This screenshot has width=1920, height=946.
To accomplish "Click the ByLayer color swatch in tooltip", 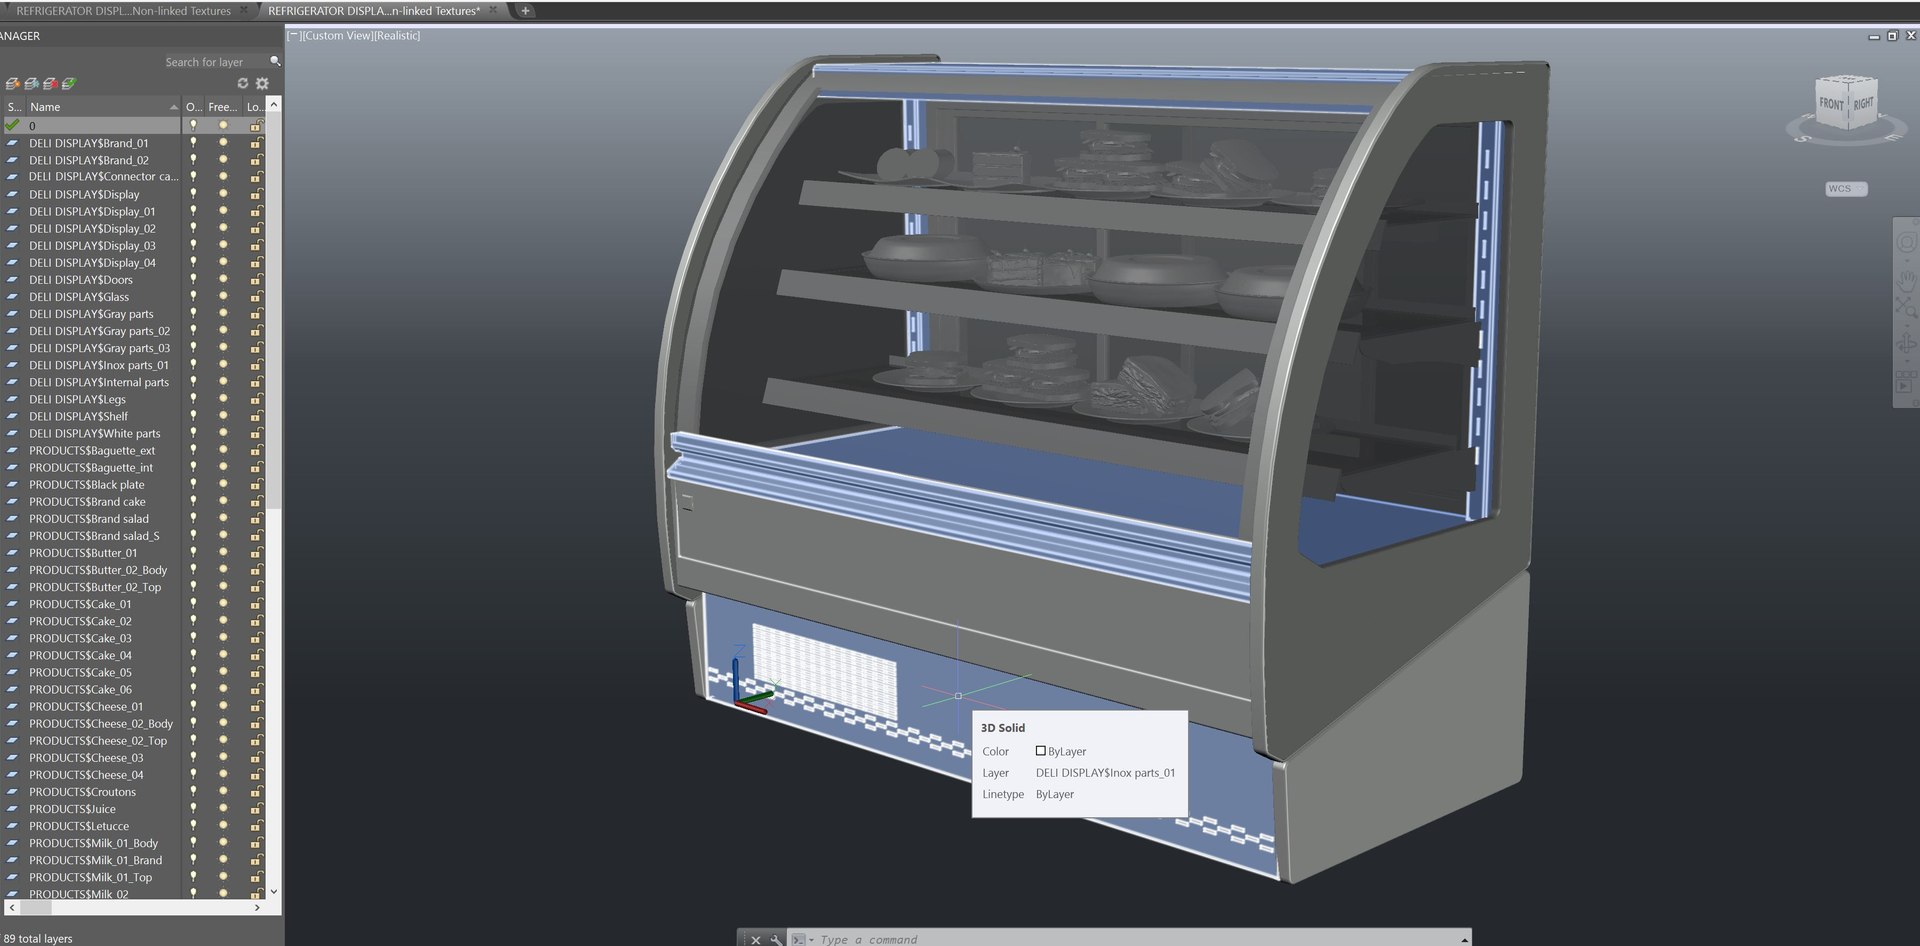I will point(1040,751).
